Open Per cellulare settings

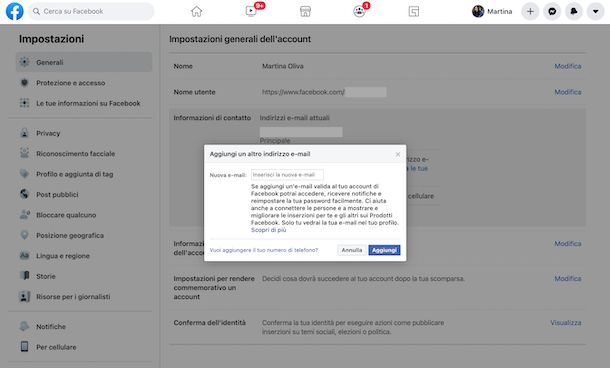pos(84,347)
